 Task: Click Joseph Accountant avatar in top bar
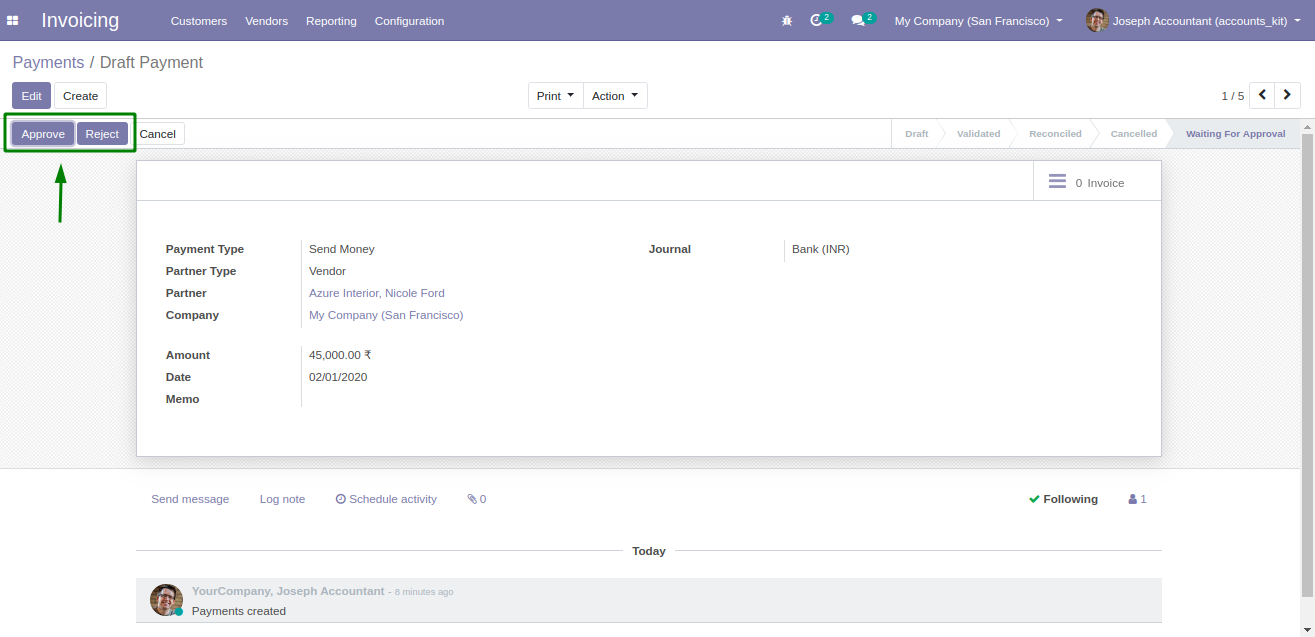pos(1097,20)
